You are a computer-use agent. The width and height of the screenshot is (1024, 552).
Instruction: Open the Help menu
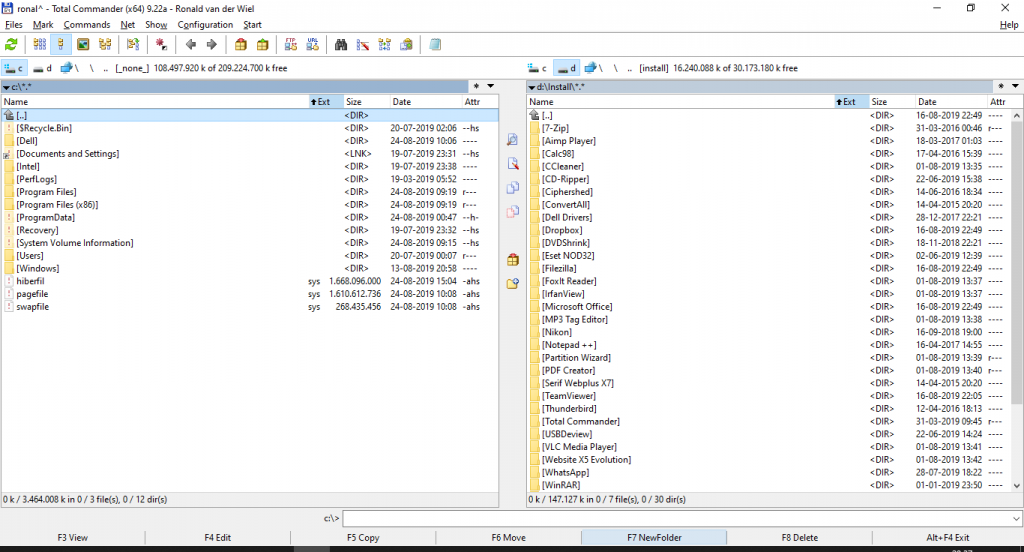[x=1008, y=25]
